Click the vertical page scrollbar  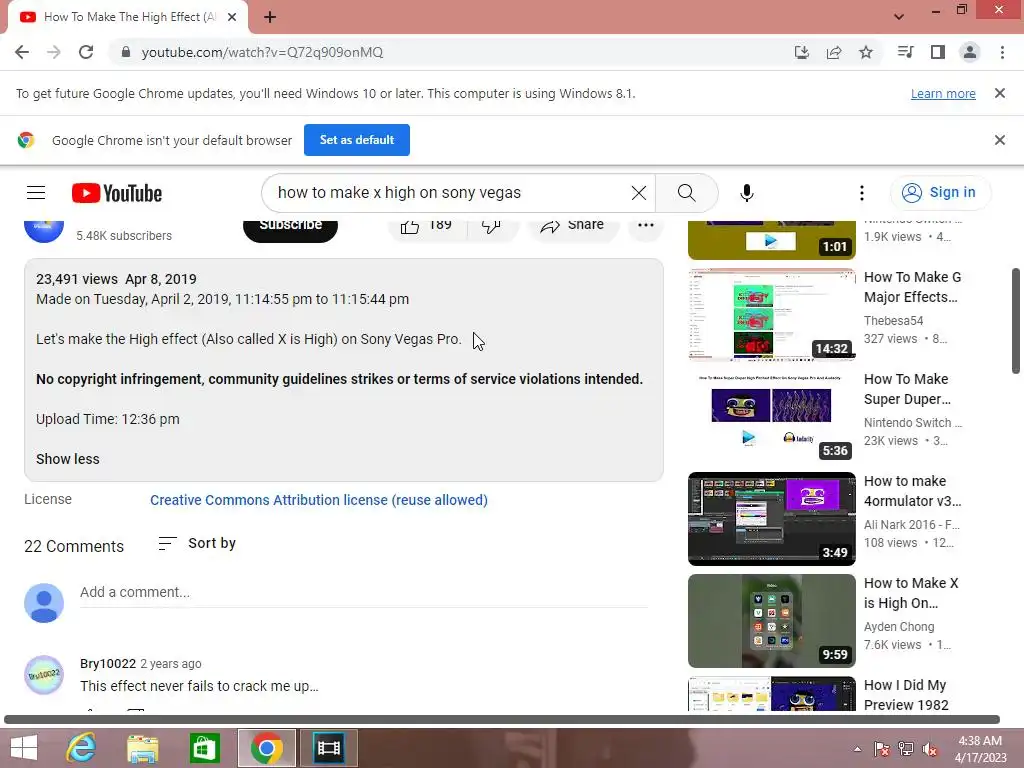coord(1016,320)
